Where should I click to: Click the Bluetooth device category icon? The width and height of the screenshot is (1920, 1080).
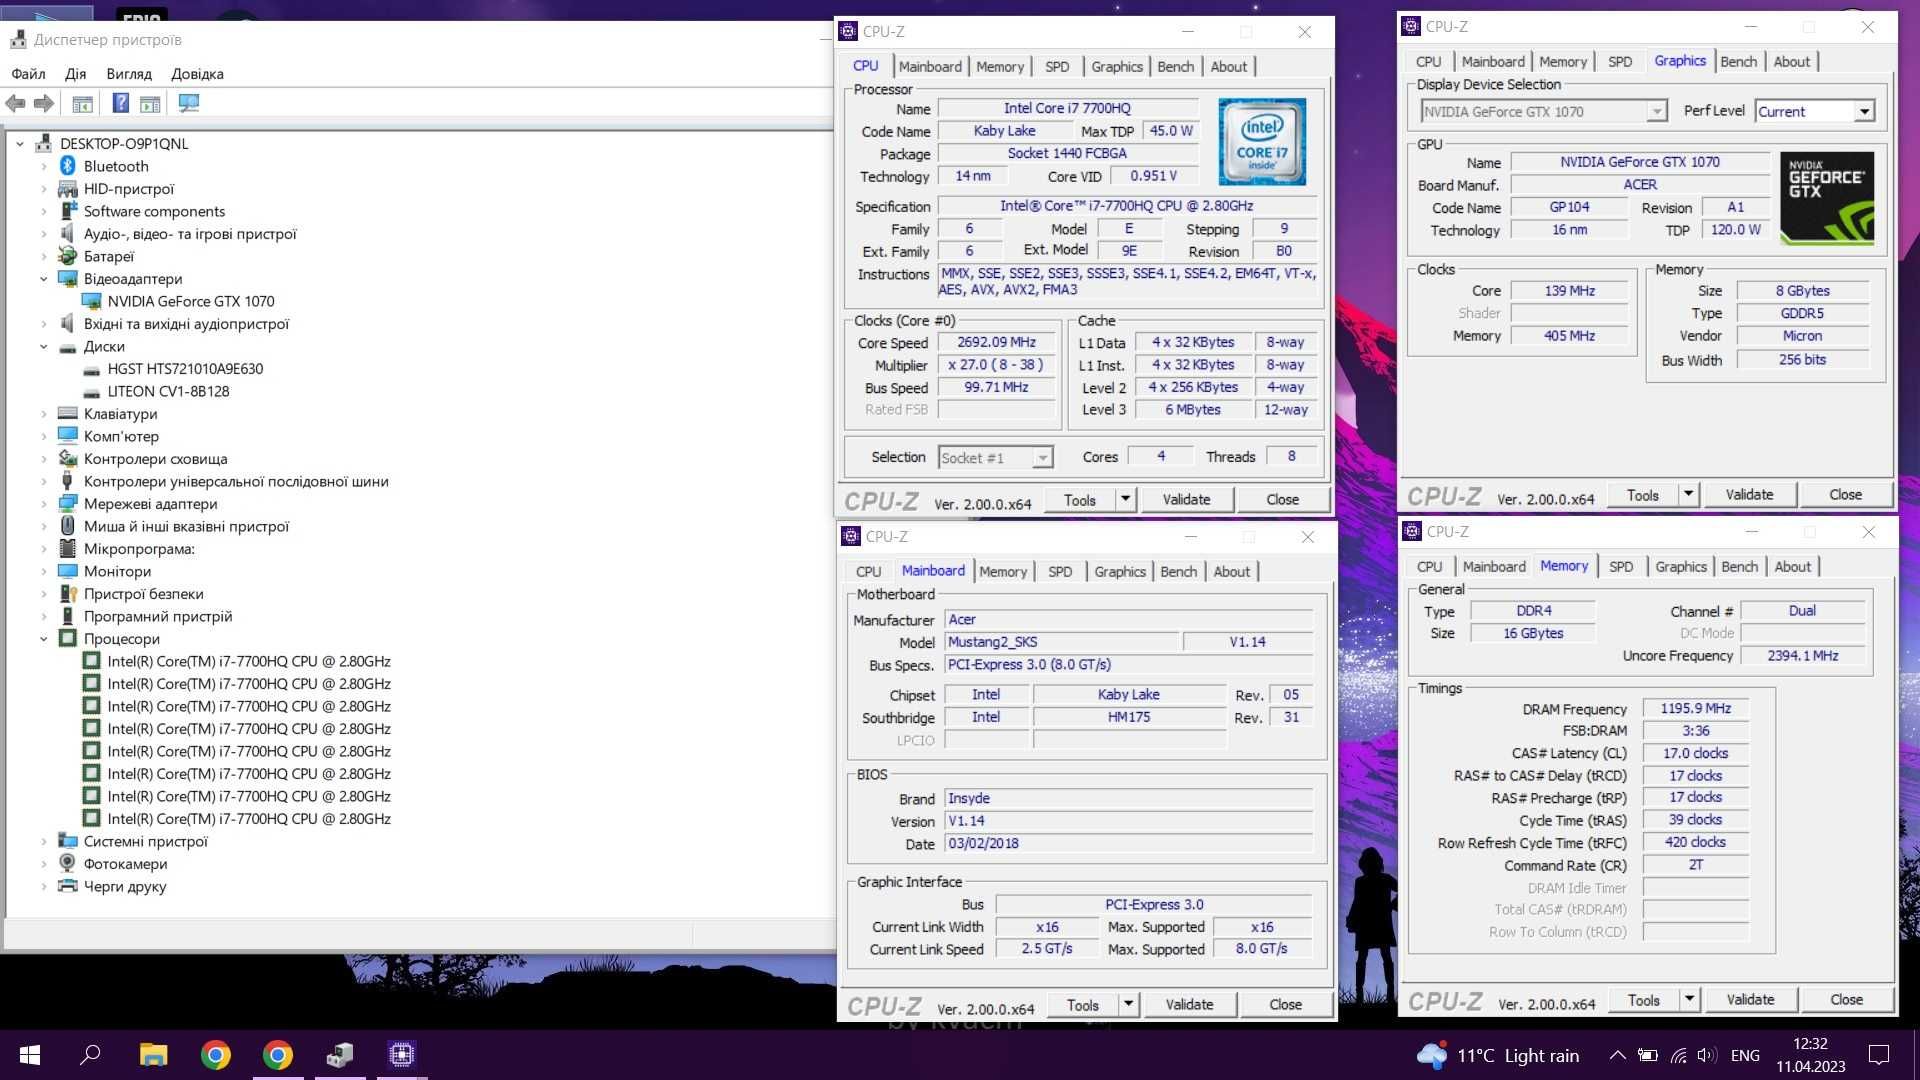68,166
